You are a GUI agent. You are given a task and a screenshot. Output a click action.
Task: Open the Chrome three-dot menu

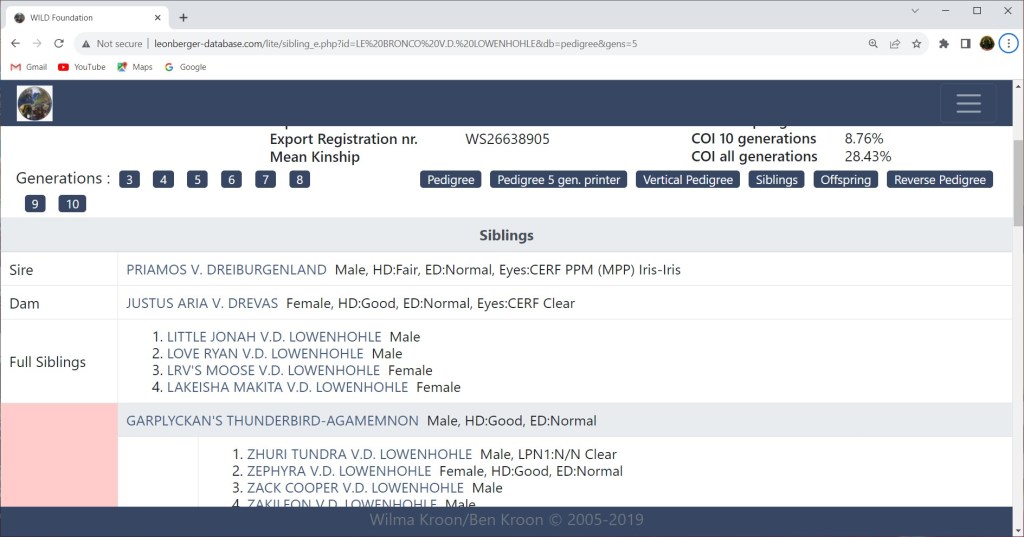[1008, 44]
